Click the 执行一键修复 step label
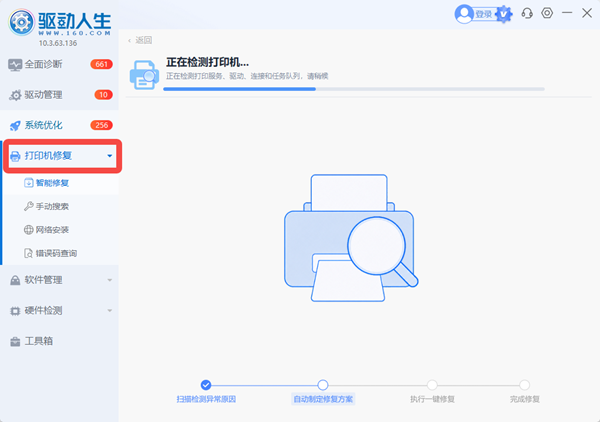 pyautogui.click(x=432, y=399)
